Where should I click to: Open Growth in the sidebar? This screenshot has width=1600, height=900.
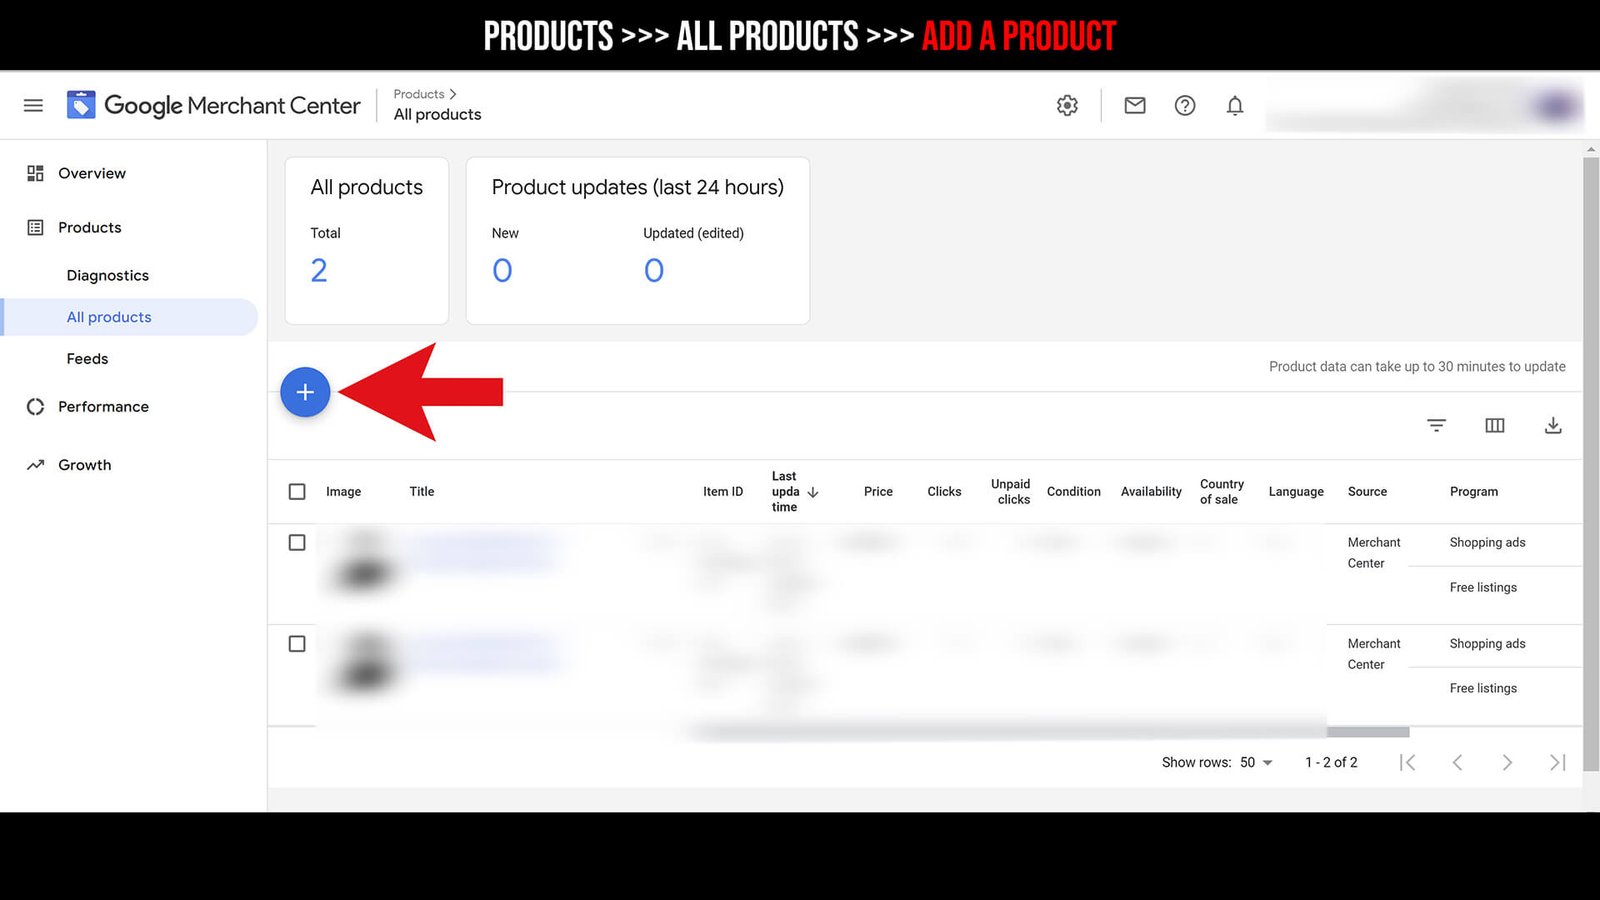(85, 465)
